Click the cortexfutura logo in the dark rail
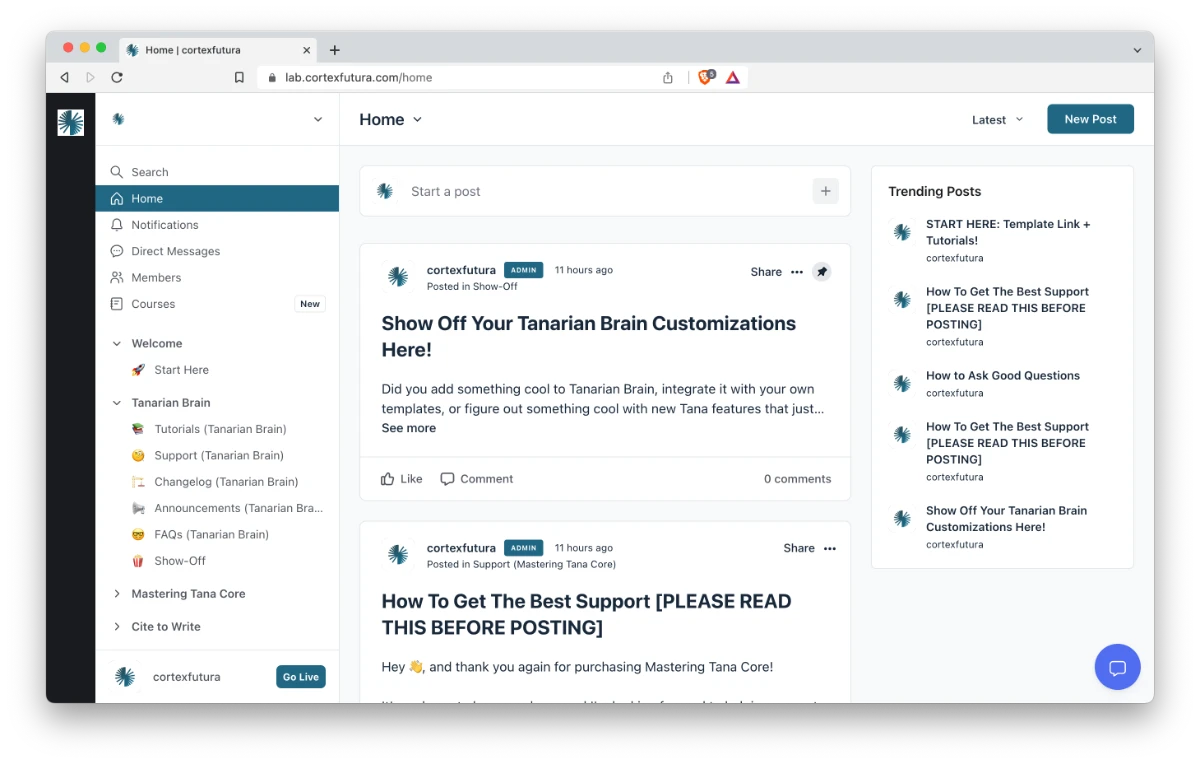Screen dimensions: 1200x764 pyautogui.click(x=70, y=122)
